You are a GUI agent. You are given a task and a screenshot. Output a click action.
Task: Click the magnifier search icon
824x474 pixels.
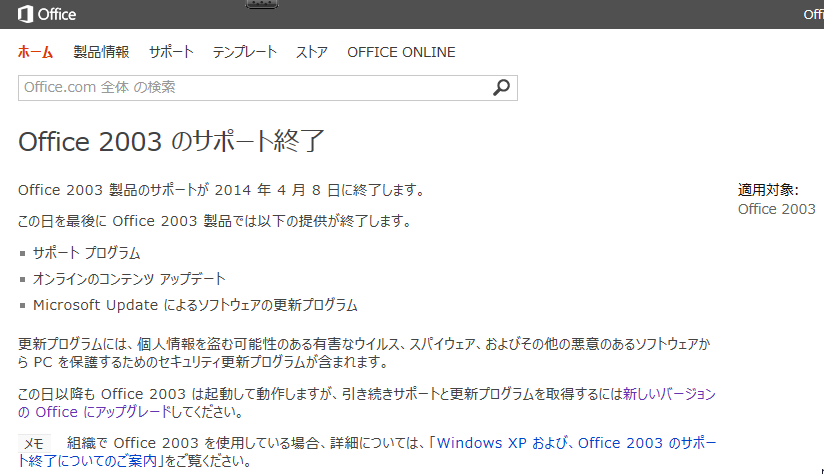[x=501, y=87]
